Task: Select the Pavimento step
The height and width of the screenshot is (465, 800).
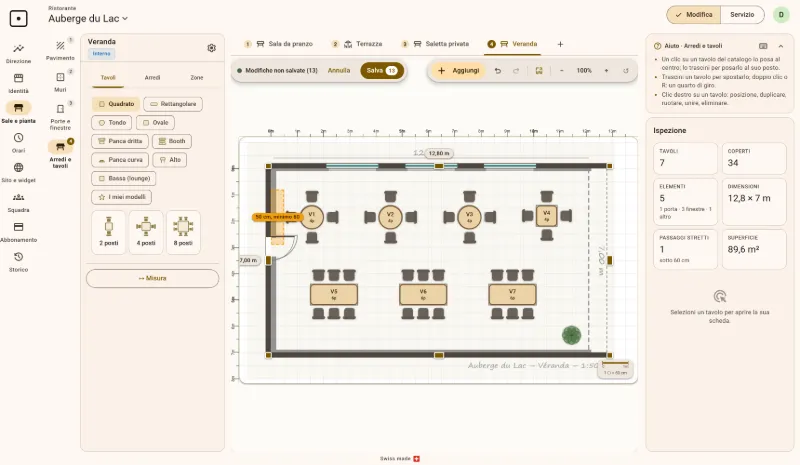Action: click(60, 50)
